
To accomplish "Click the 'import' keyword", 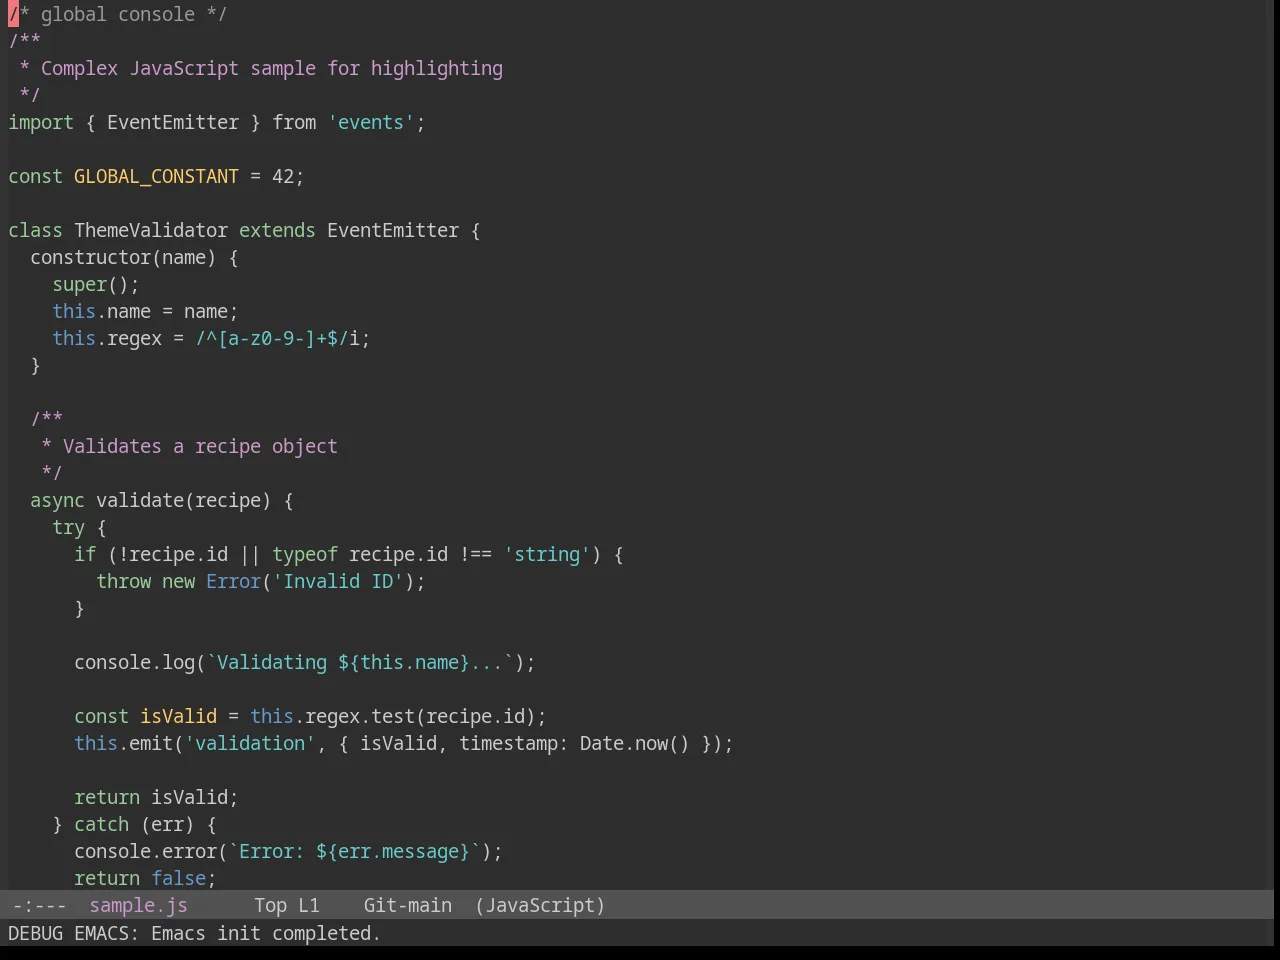I will [x=41, y=122].
